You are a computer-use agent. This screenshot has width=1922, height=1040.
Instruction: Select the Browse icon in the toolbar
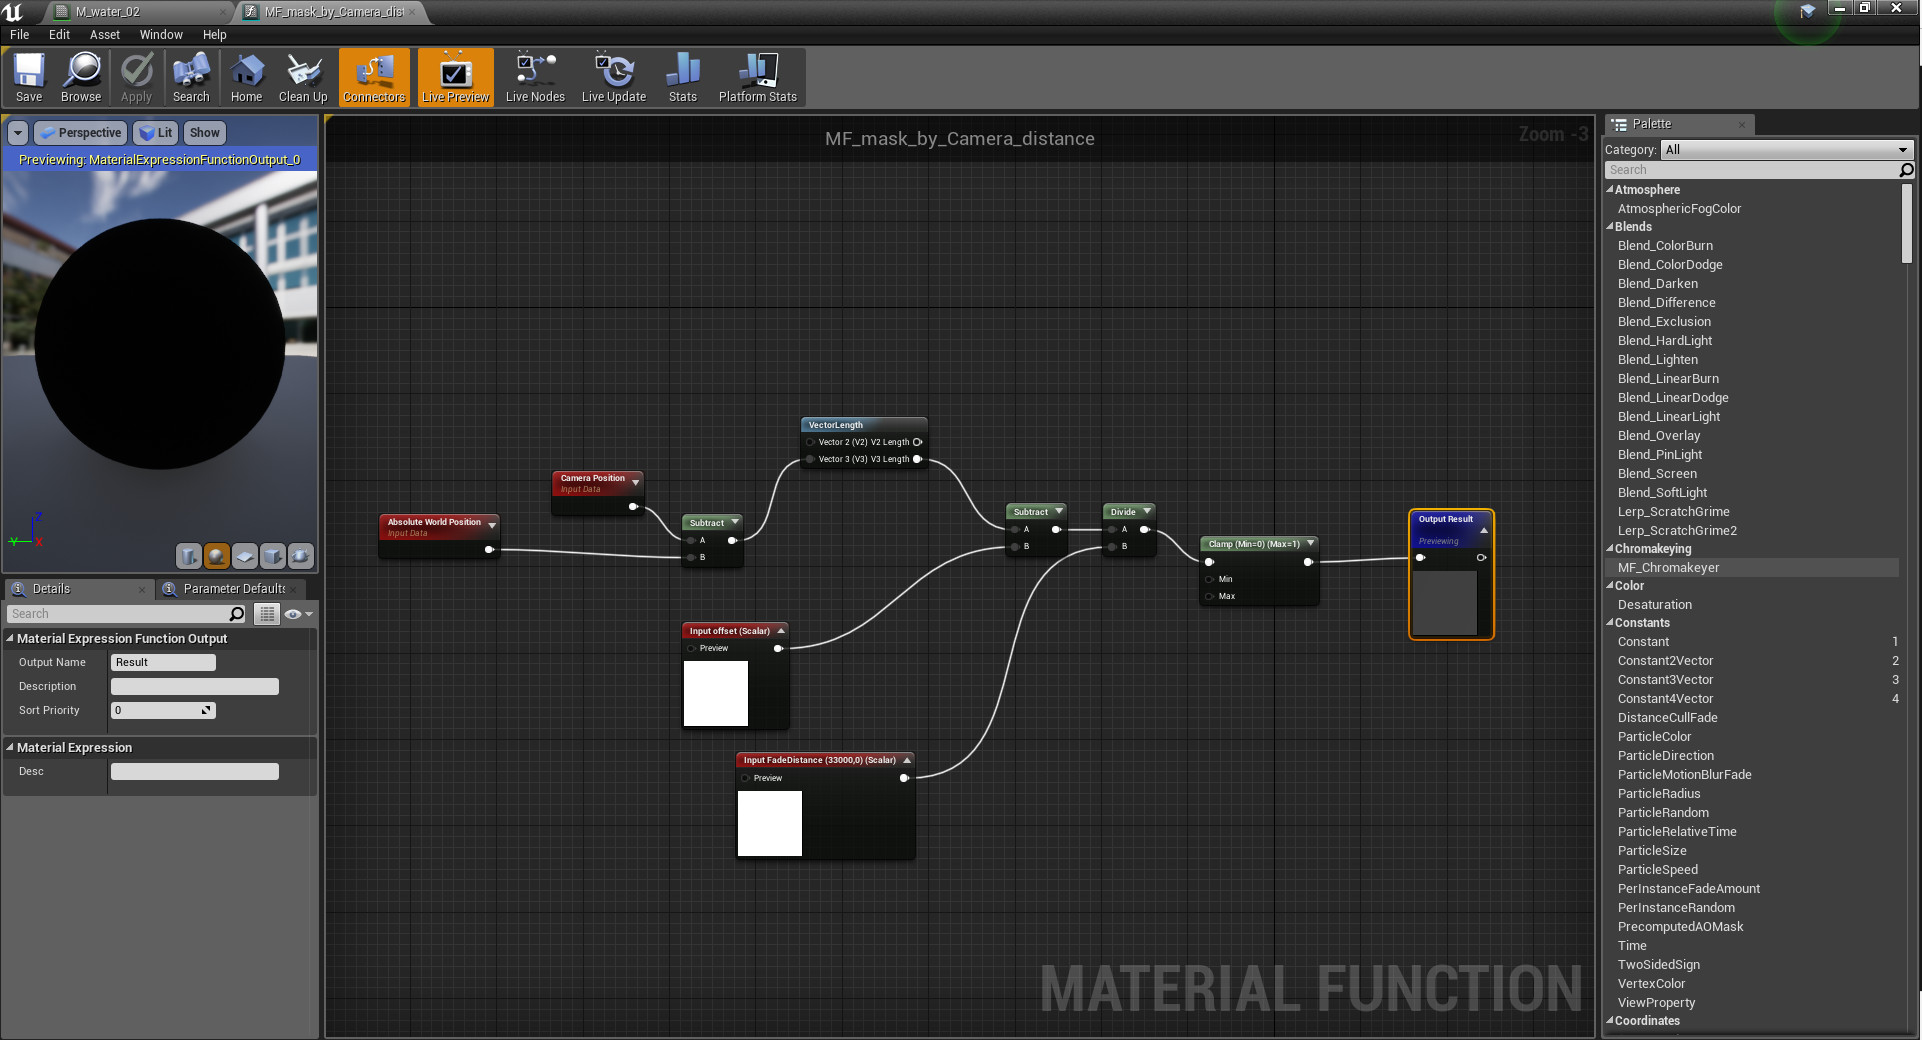click(x=80, y=77)
